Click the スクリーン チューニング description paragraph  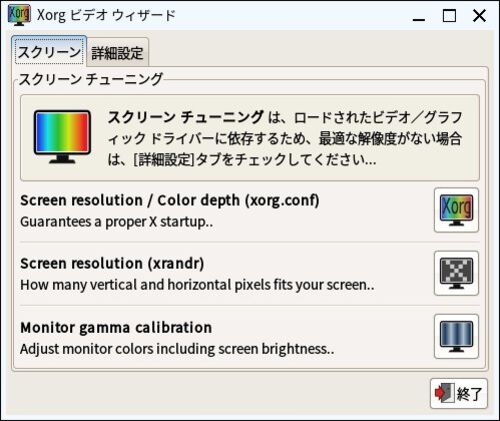tap(285, 138)
